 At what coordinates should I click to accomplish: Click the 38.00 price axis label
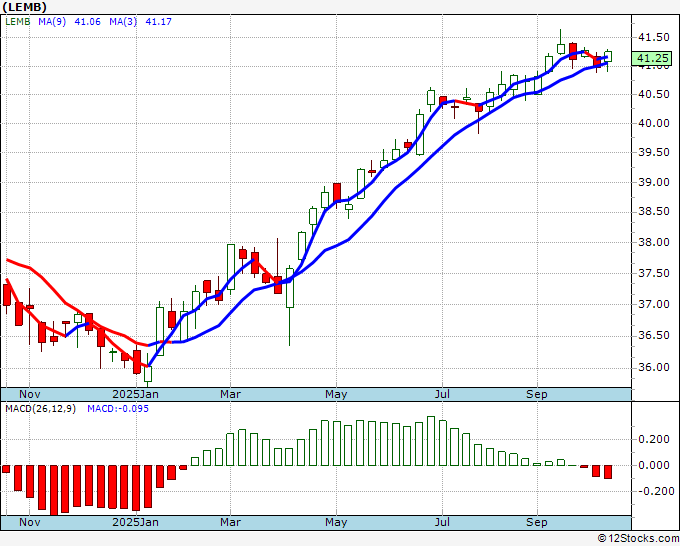click(654, 242)
